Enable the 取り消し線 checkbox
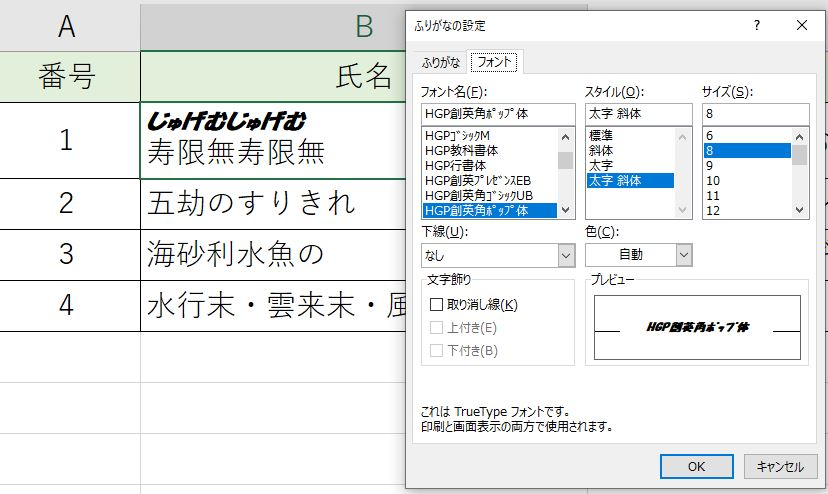Viewport: 828px width, 494px height. click(x=436, y=304)
